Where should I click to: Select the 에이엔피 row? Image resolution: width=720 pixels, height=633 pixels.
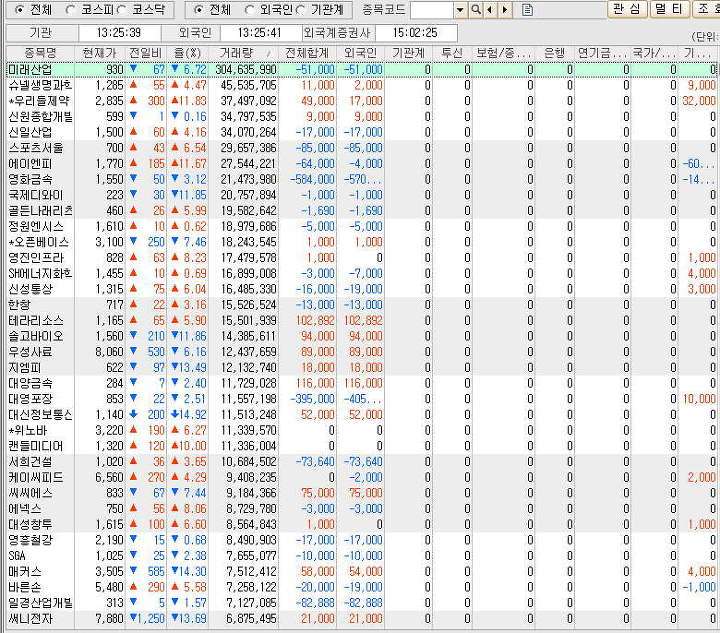coord(361,163)
